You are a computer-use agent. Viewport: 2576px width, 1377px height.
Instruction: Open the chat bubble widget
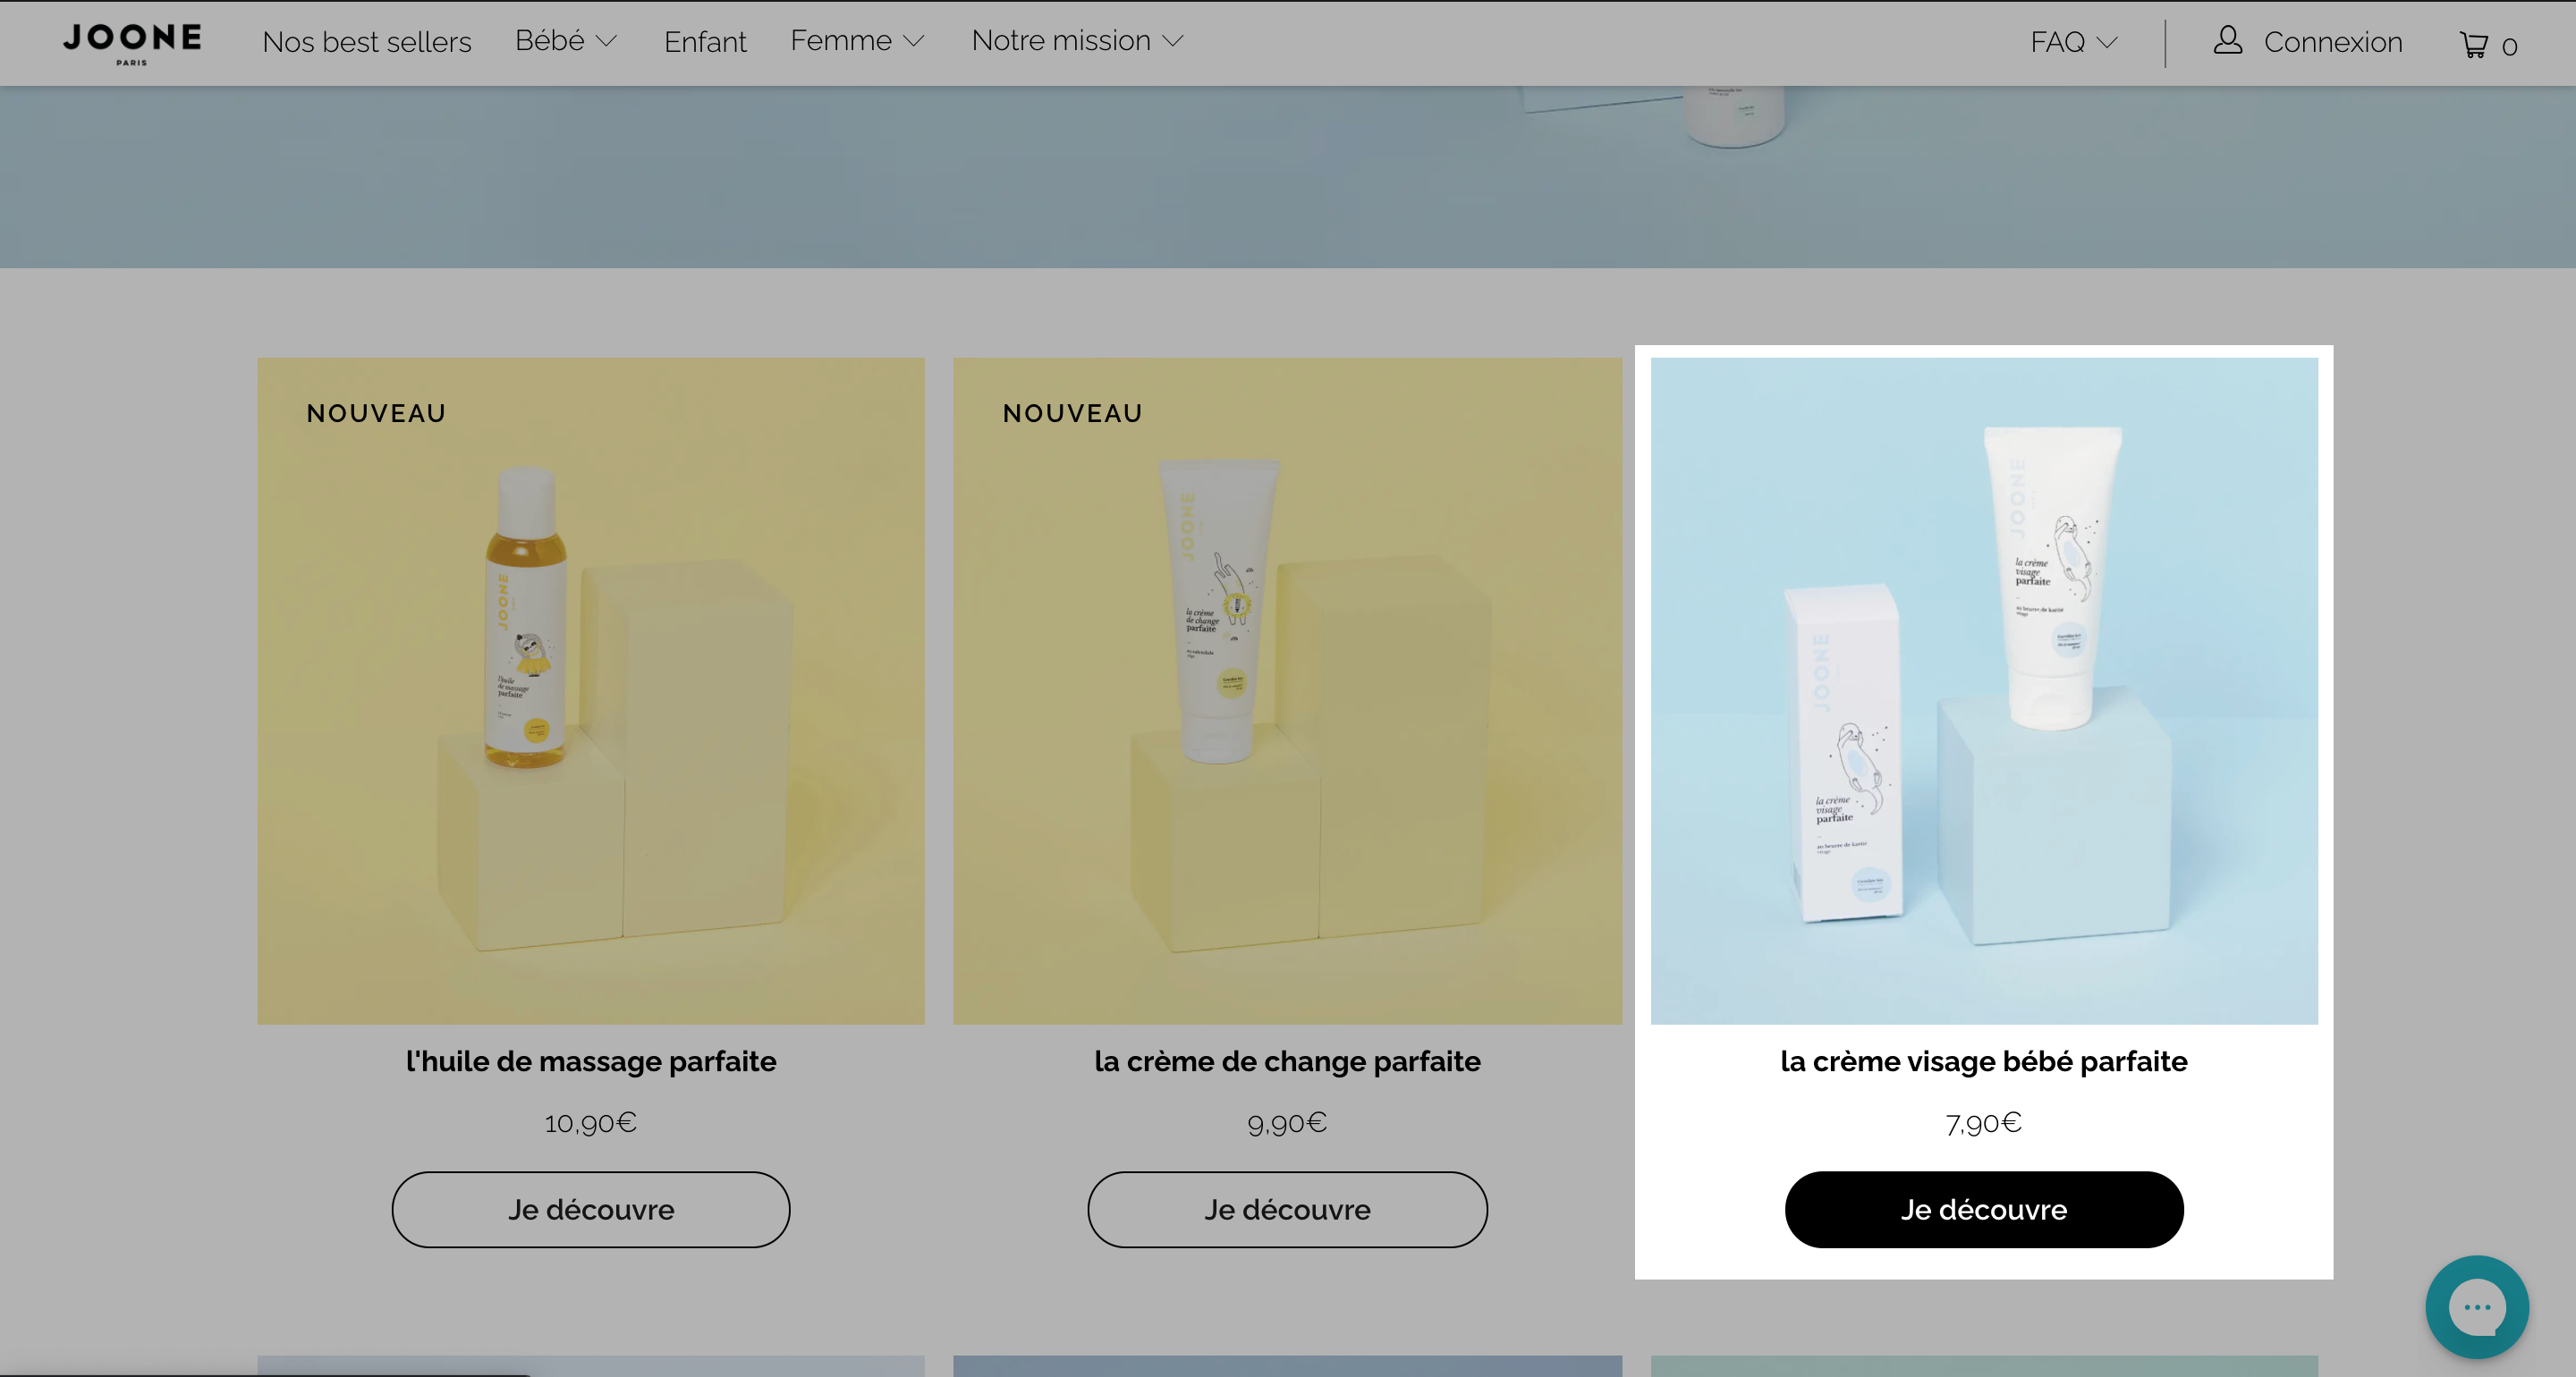(2476, 1307)
